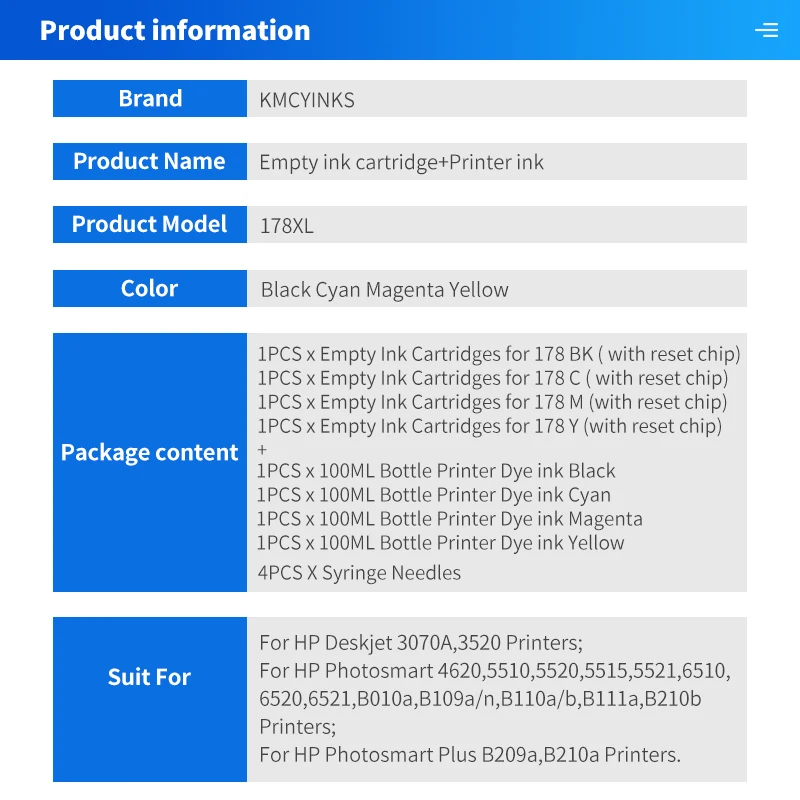Click the 178 Y empty cartridge line

(x=489, y=426)
